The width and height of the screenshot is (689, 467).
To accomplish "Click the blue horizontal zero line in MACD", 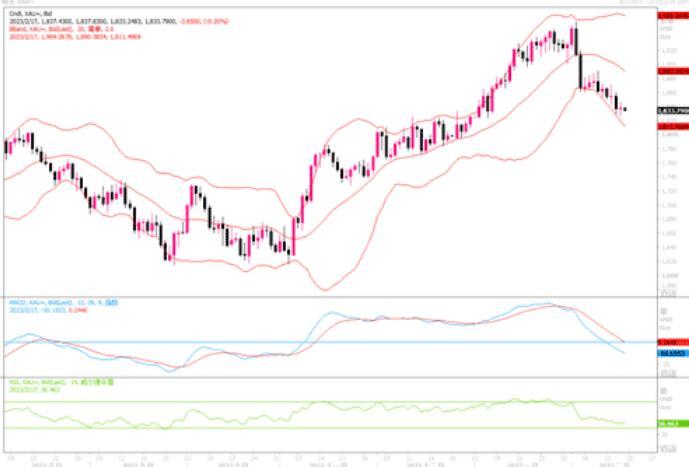I will pyautogui.click(x=300, y=342).
